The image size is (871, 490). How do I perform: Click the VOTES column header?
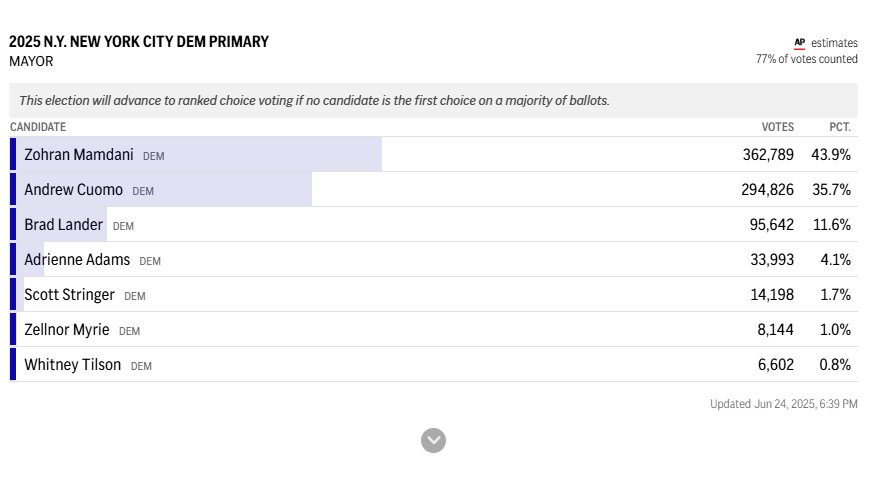click(x=777, y=127)
